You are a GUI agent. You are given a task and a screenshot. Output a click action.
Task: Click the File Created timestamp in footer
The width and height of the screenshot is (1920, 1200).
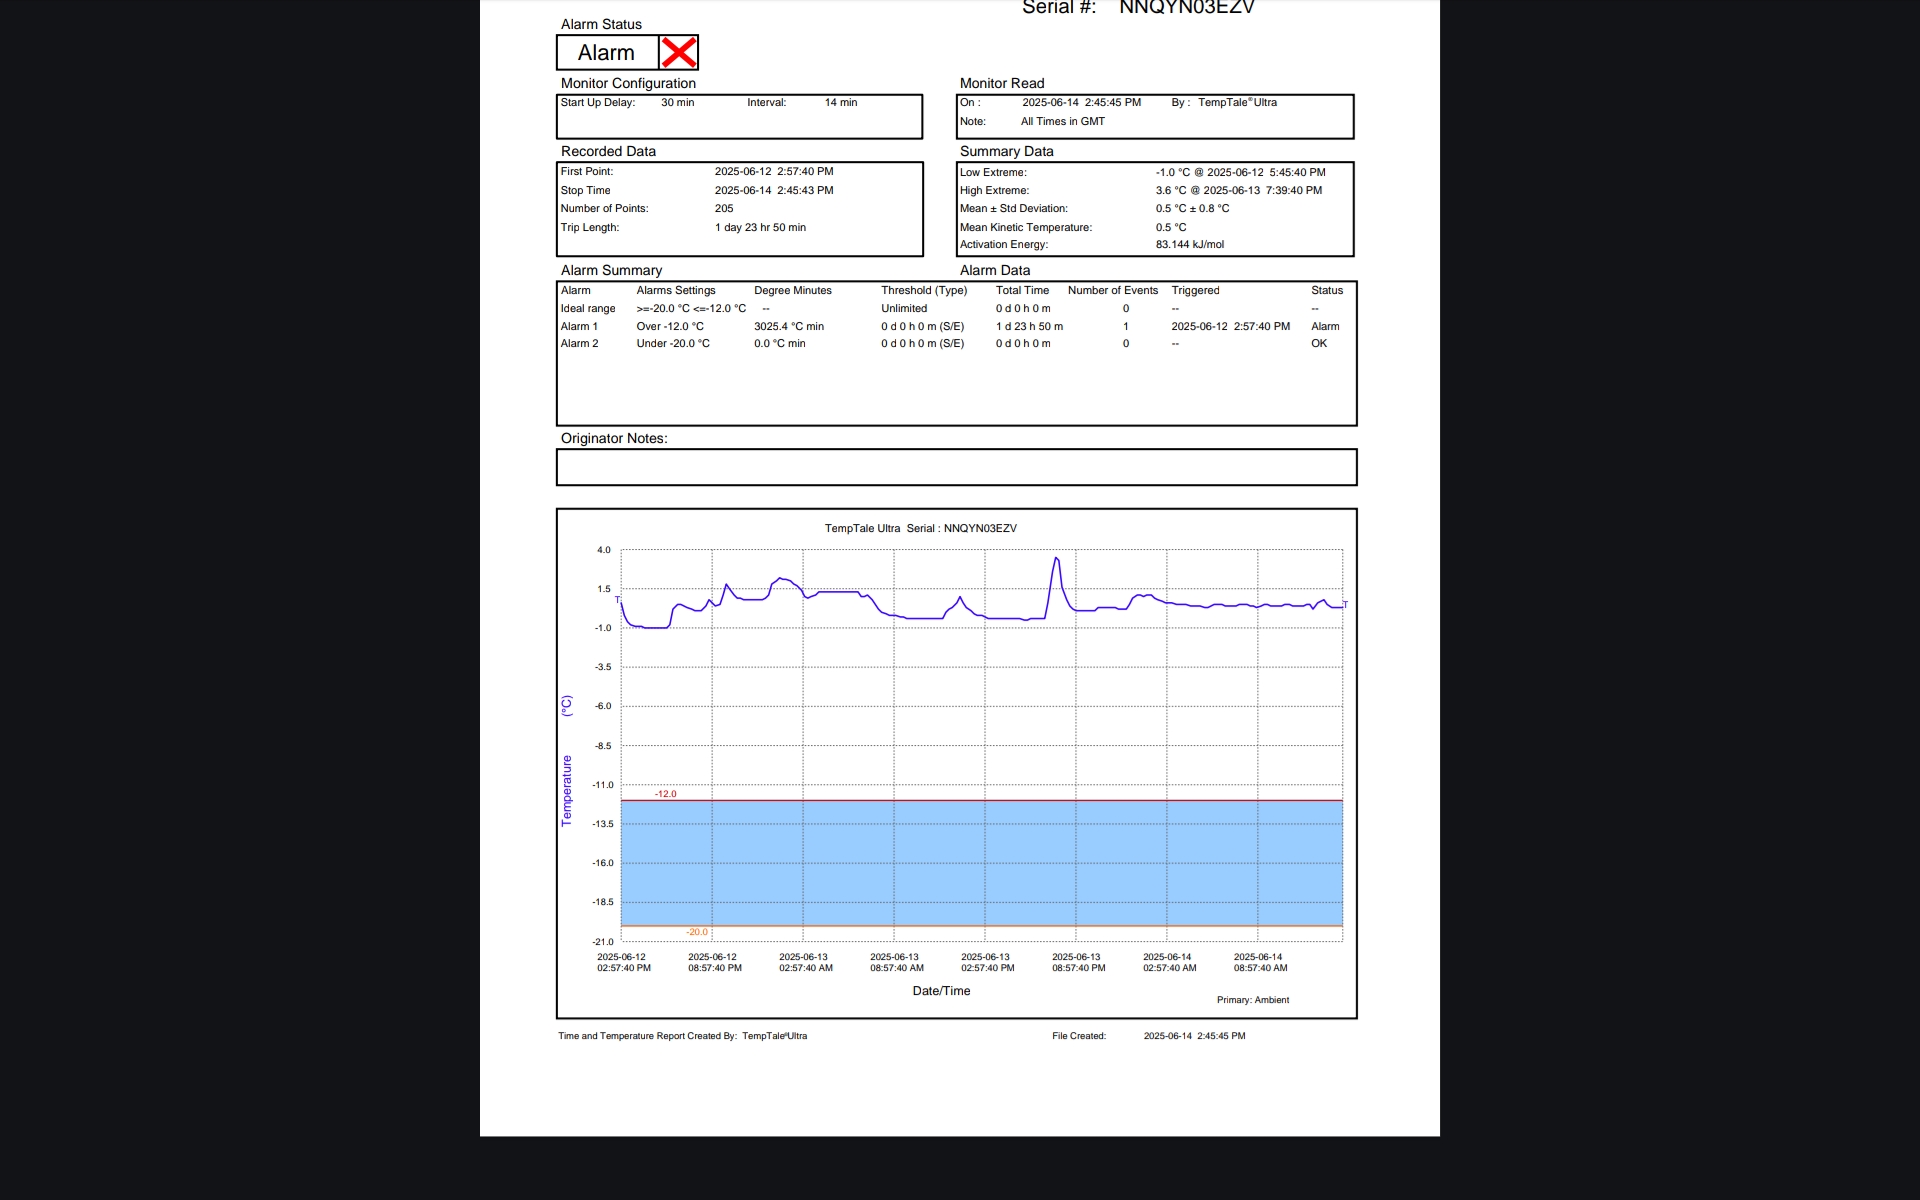click(x=1195, y=1037)
